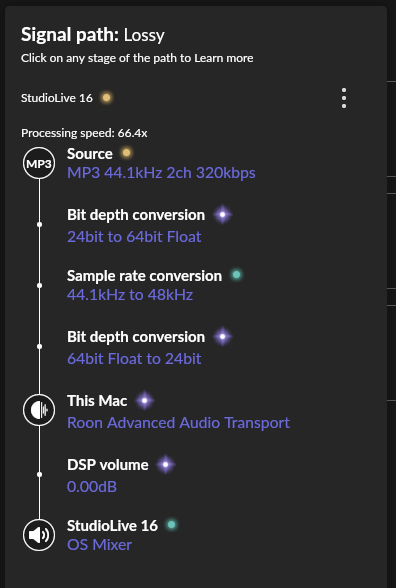Click the 0.00dB DSP volume value
Screen dimensions: 396x588
click(x=92, y=487)
